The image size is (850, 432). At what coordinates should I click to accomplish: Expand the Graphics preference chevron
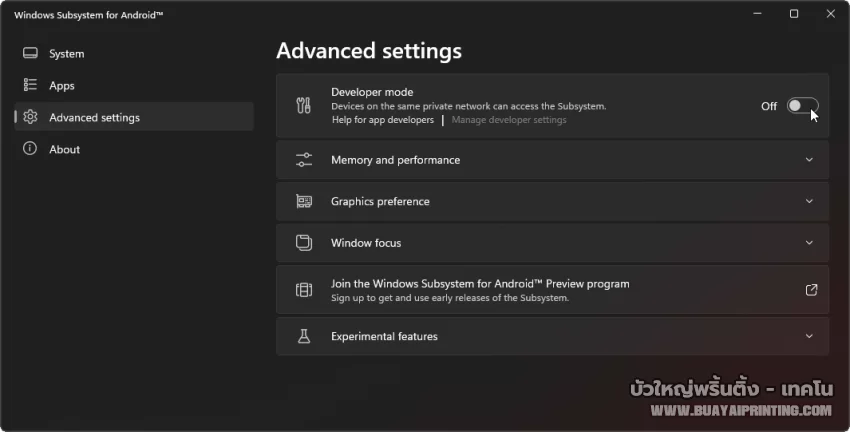click(x=810, y=202)
